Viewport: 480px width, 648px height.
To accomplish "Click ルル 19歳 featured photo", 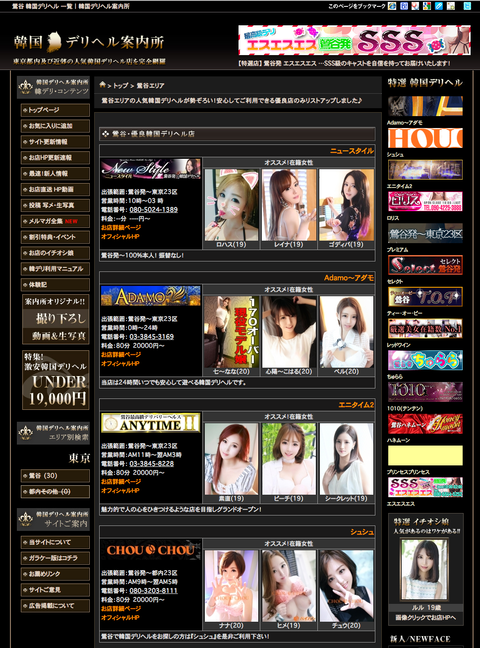I will tap(425, 570).
